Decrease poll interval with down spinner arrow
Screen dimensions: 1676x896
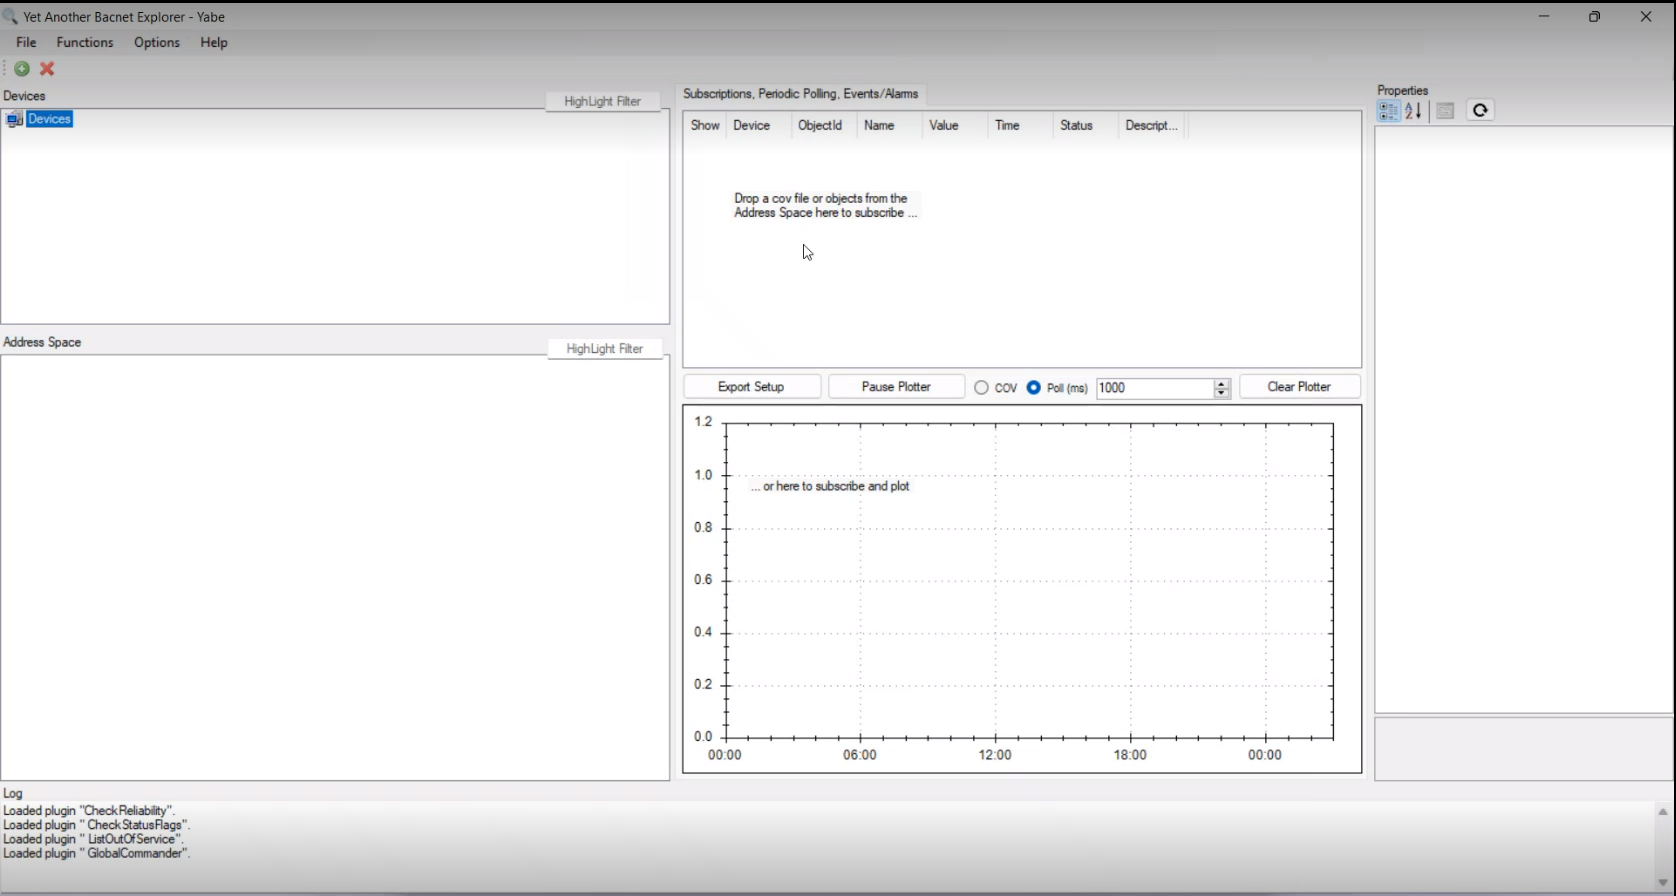(1222, 394)
